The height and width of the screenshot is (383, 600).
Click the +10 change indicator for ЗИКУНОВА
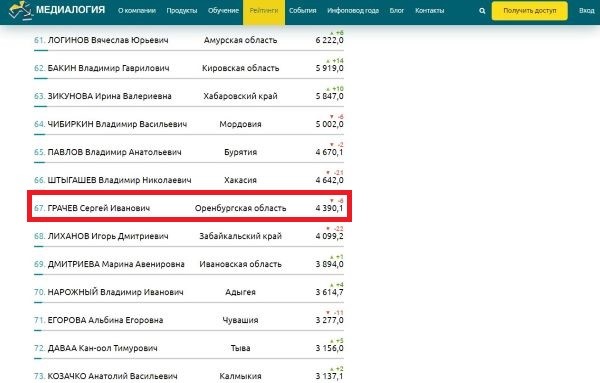coord(335,89)
